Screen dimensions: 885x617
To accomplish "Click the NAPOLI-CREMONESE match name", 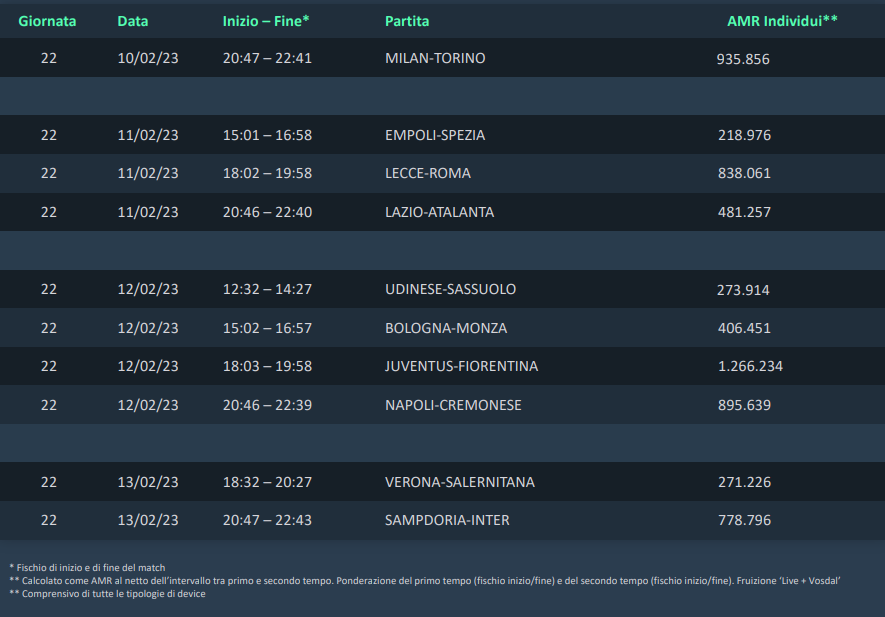I will 453,405.
